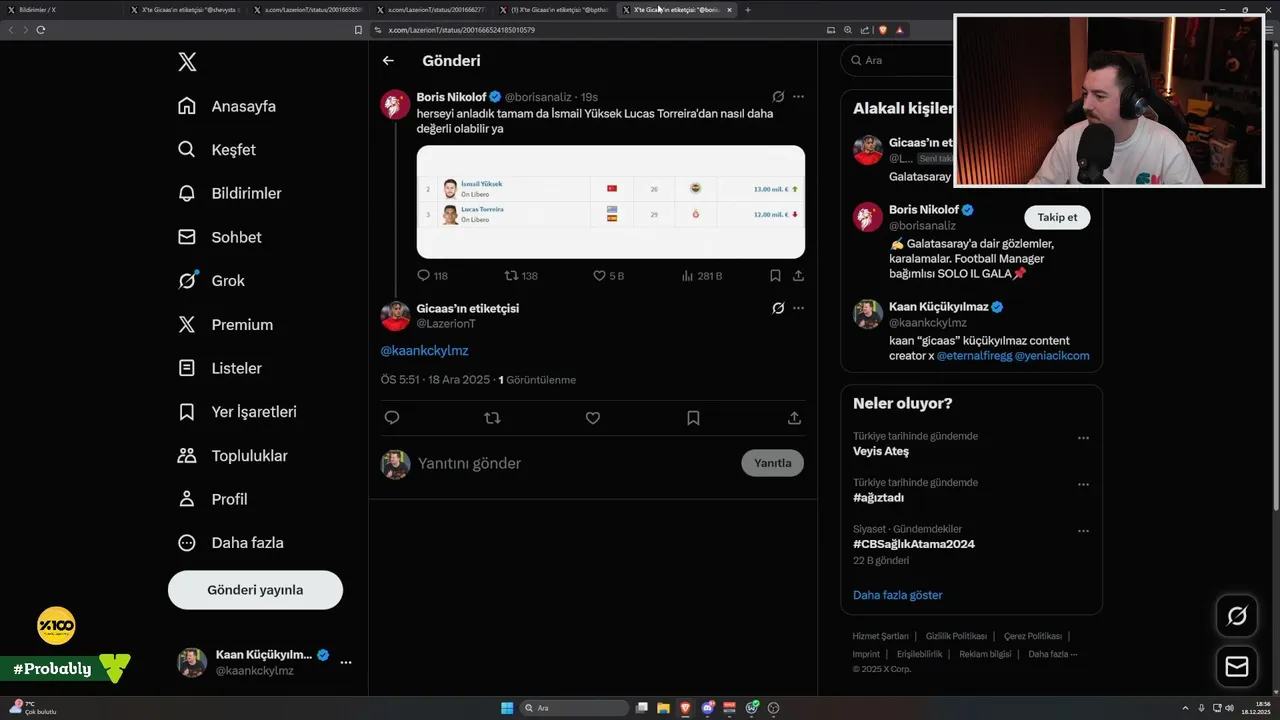Open Premium from sidebar
Image resolution: width=1280 pixels, height=720 pixels.
[225, 325]
